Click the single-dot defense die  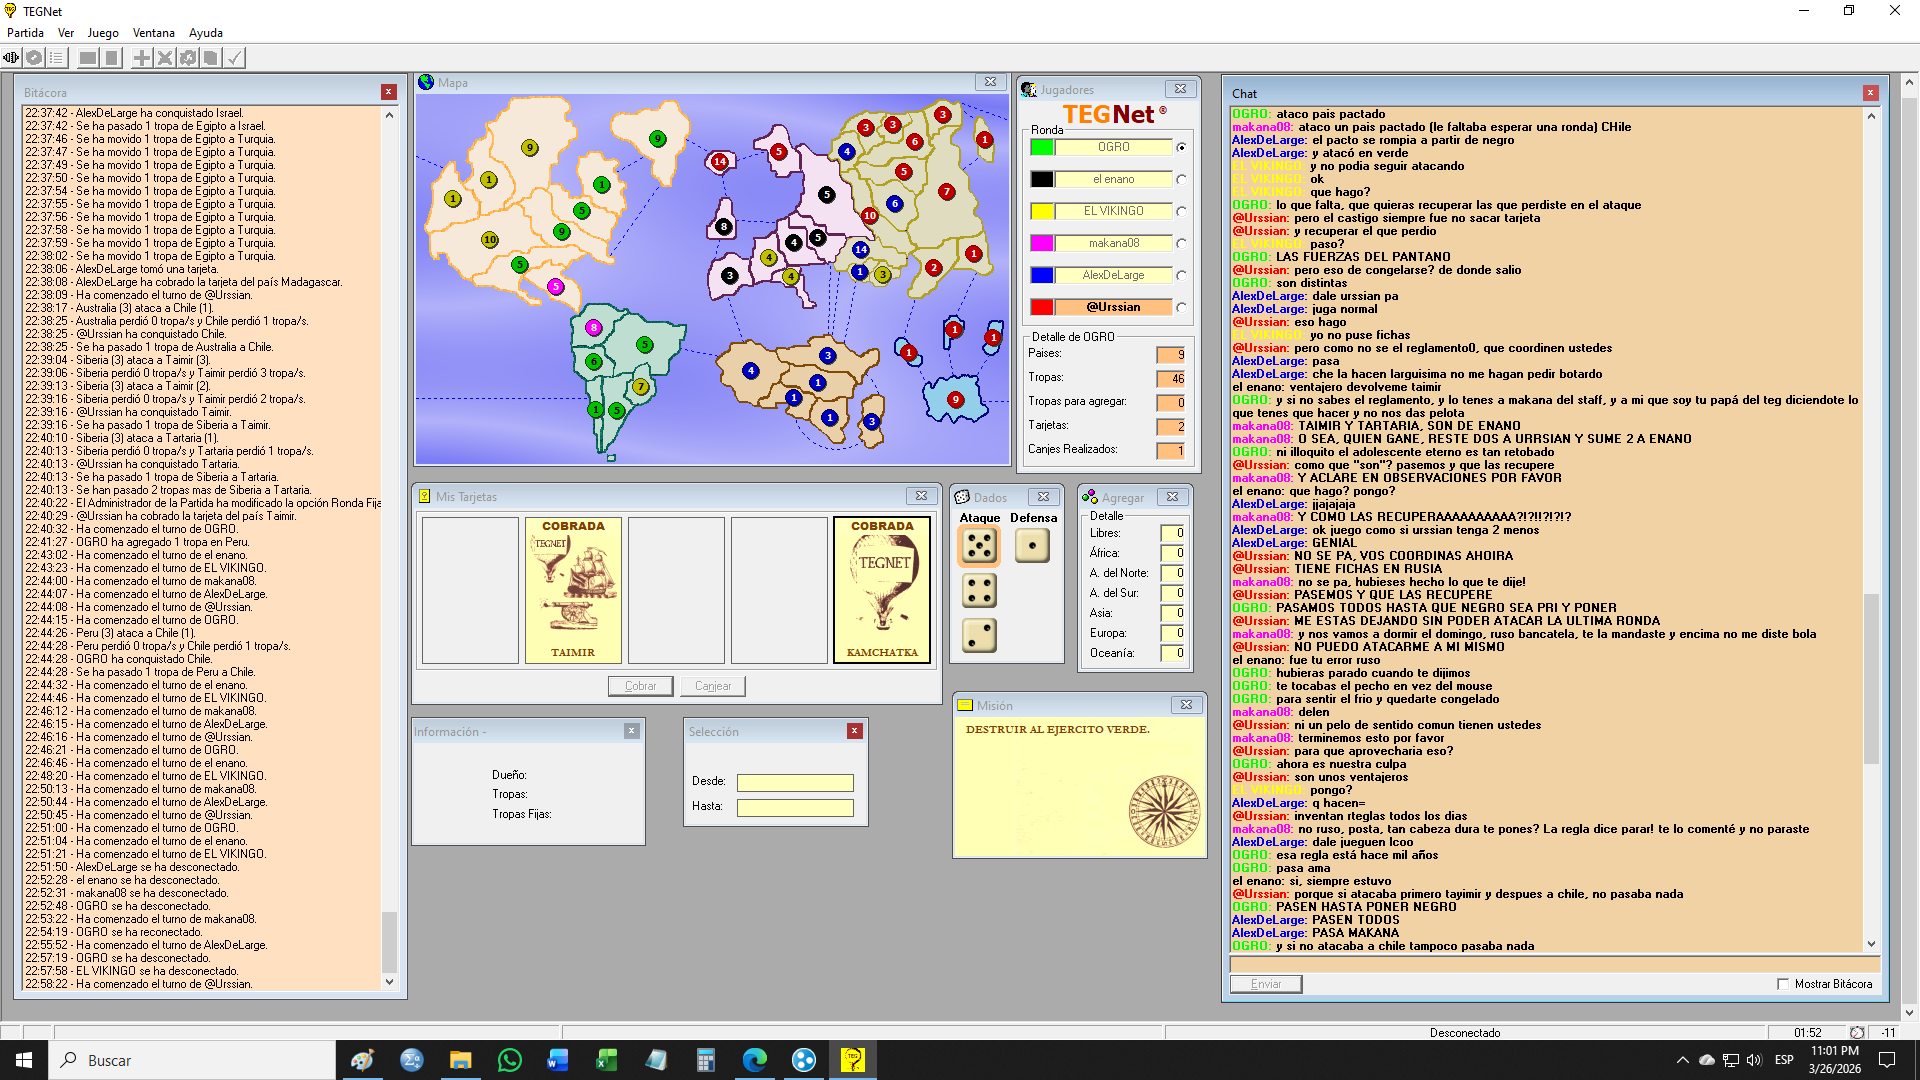[x=1032, y=546]
